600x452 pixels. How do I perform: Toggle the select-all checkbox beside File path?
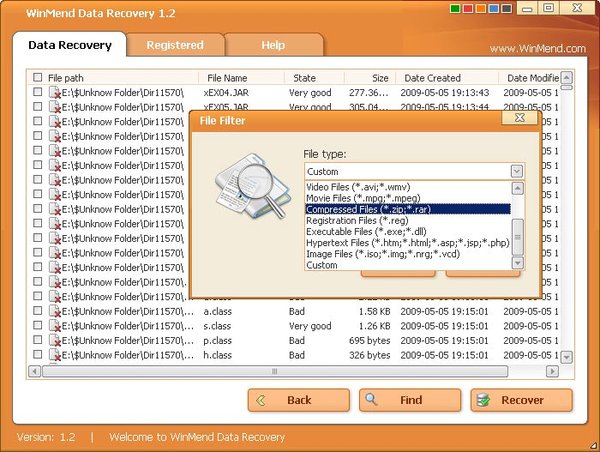coord(38,77)
